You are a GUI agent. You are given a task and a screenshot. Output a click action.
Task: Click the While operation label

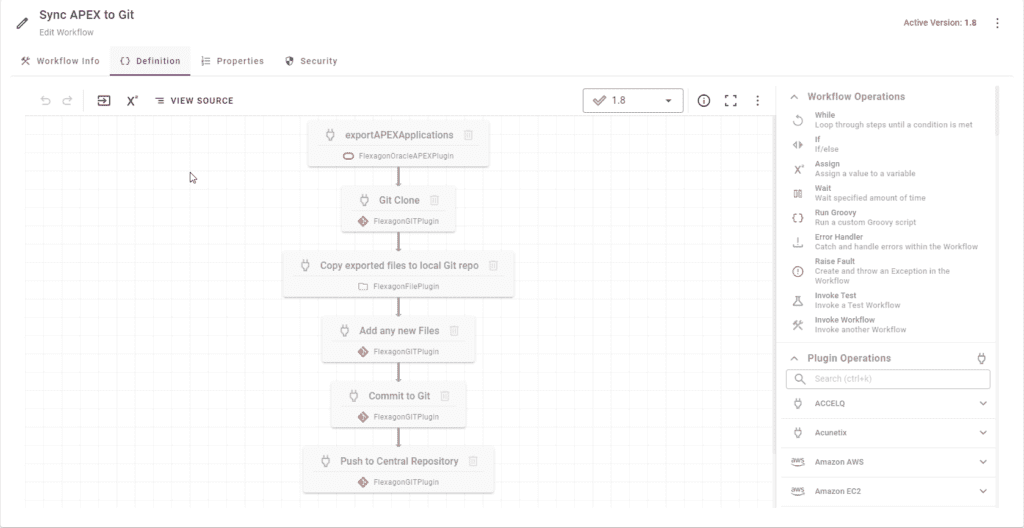[x=825, y=115]
